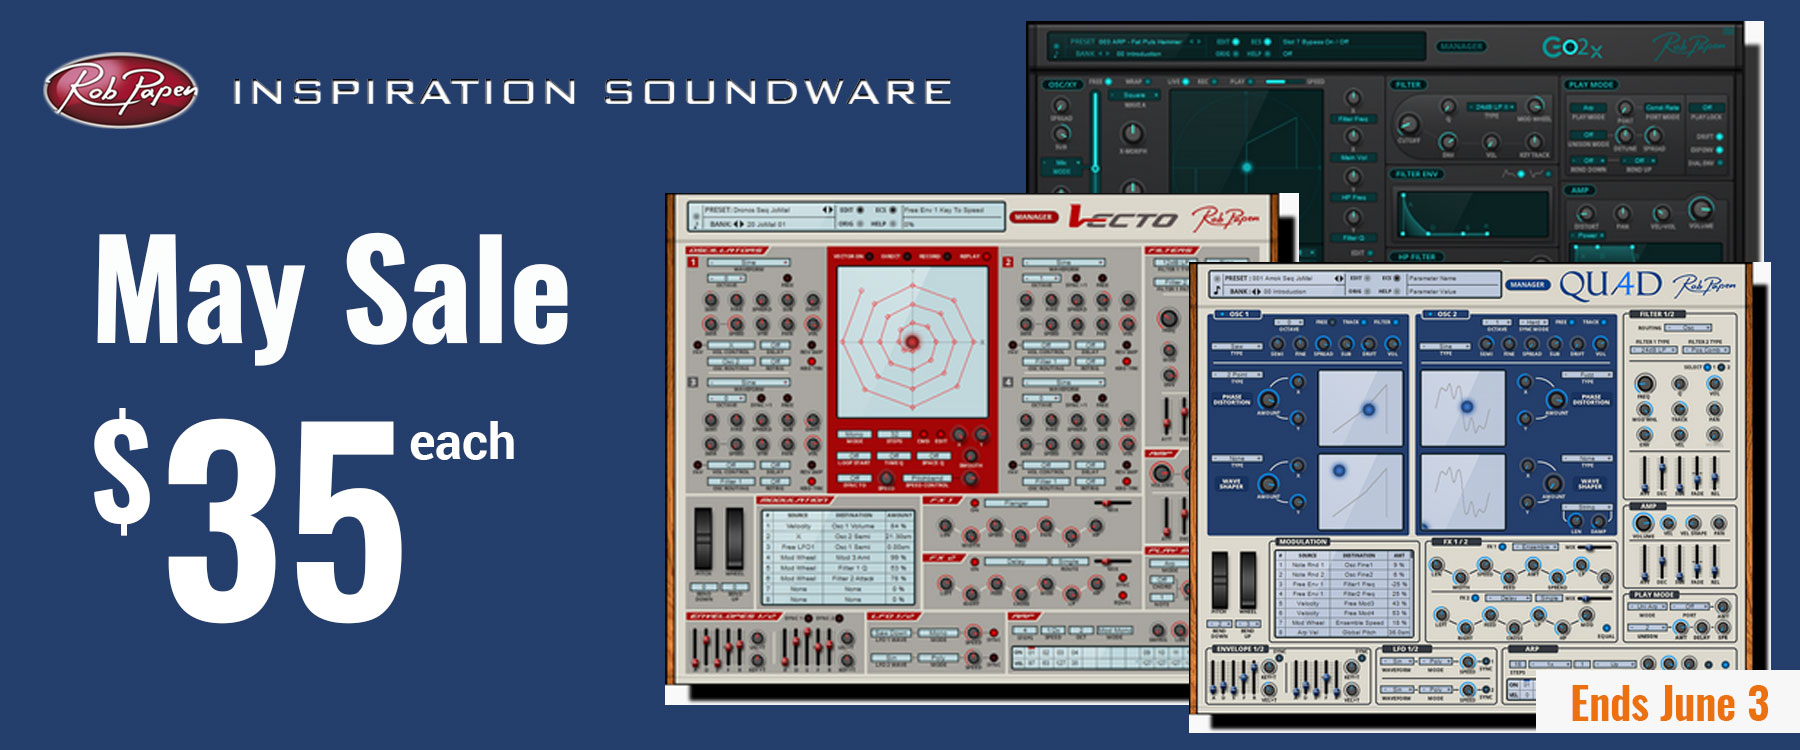The width and height of the screenshot is (1800, 750).
Task: Click the Vecto mod wheel
Action: pyautogui.click(x=735, y=538)
